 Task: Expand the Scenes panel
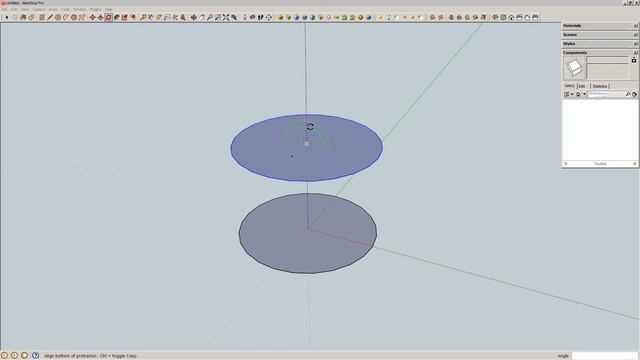click(600, 35)
